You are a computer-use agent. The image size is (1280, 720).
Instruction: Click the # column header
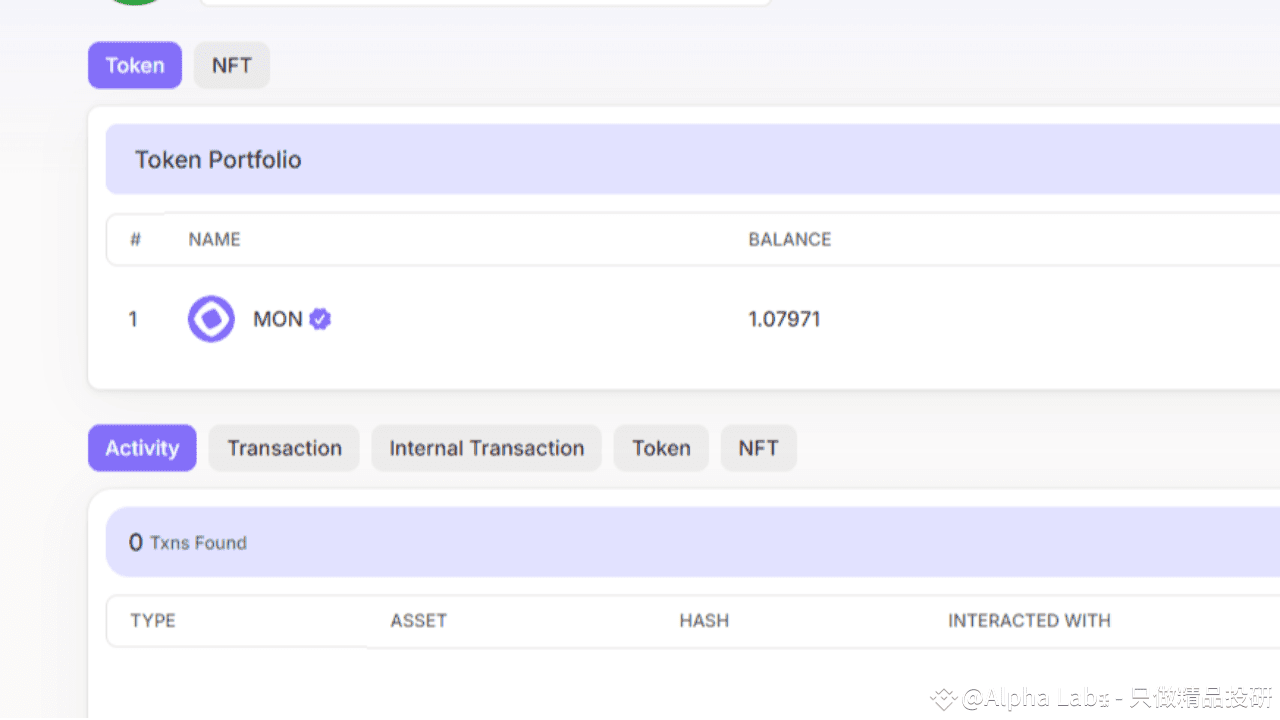135,240
